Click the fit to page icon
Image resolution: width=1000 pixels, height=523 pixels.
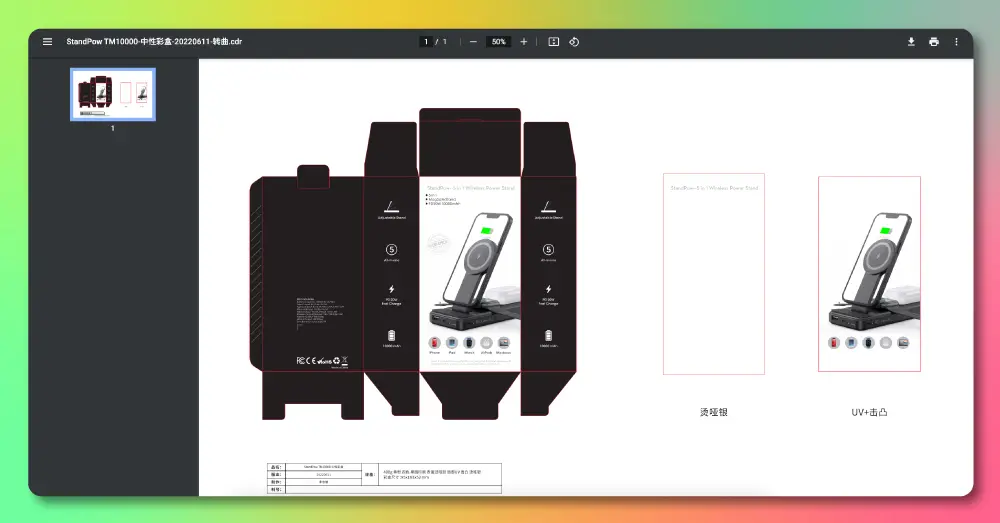point(554,41)
